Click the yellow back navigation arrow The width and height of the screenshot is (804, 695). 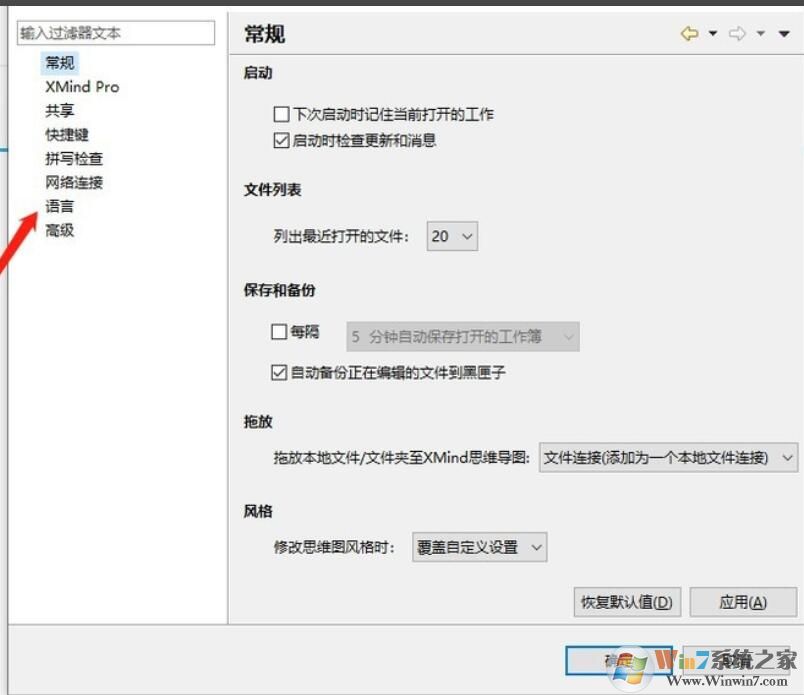pyautogui.click(x=692, y=33)
